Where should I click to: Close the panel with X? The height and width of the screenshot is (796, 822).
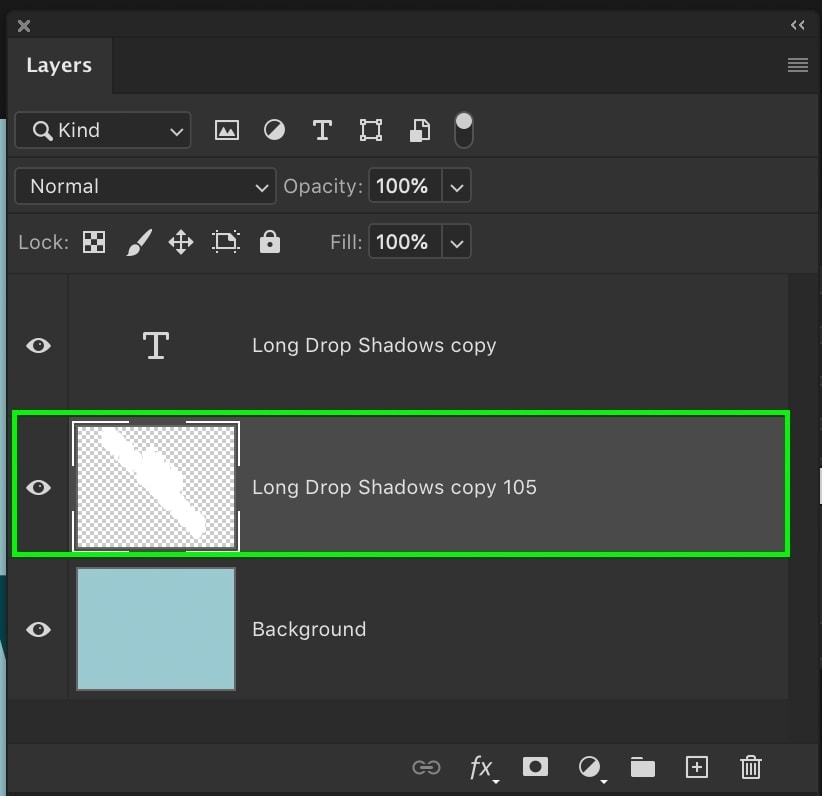click(24, 26)
